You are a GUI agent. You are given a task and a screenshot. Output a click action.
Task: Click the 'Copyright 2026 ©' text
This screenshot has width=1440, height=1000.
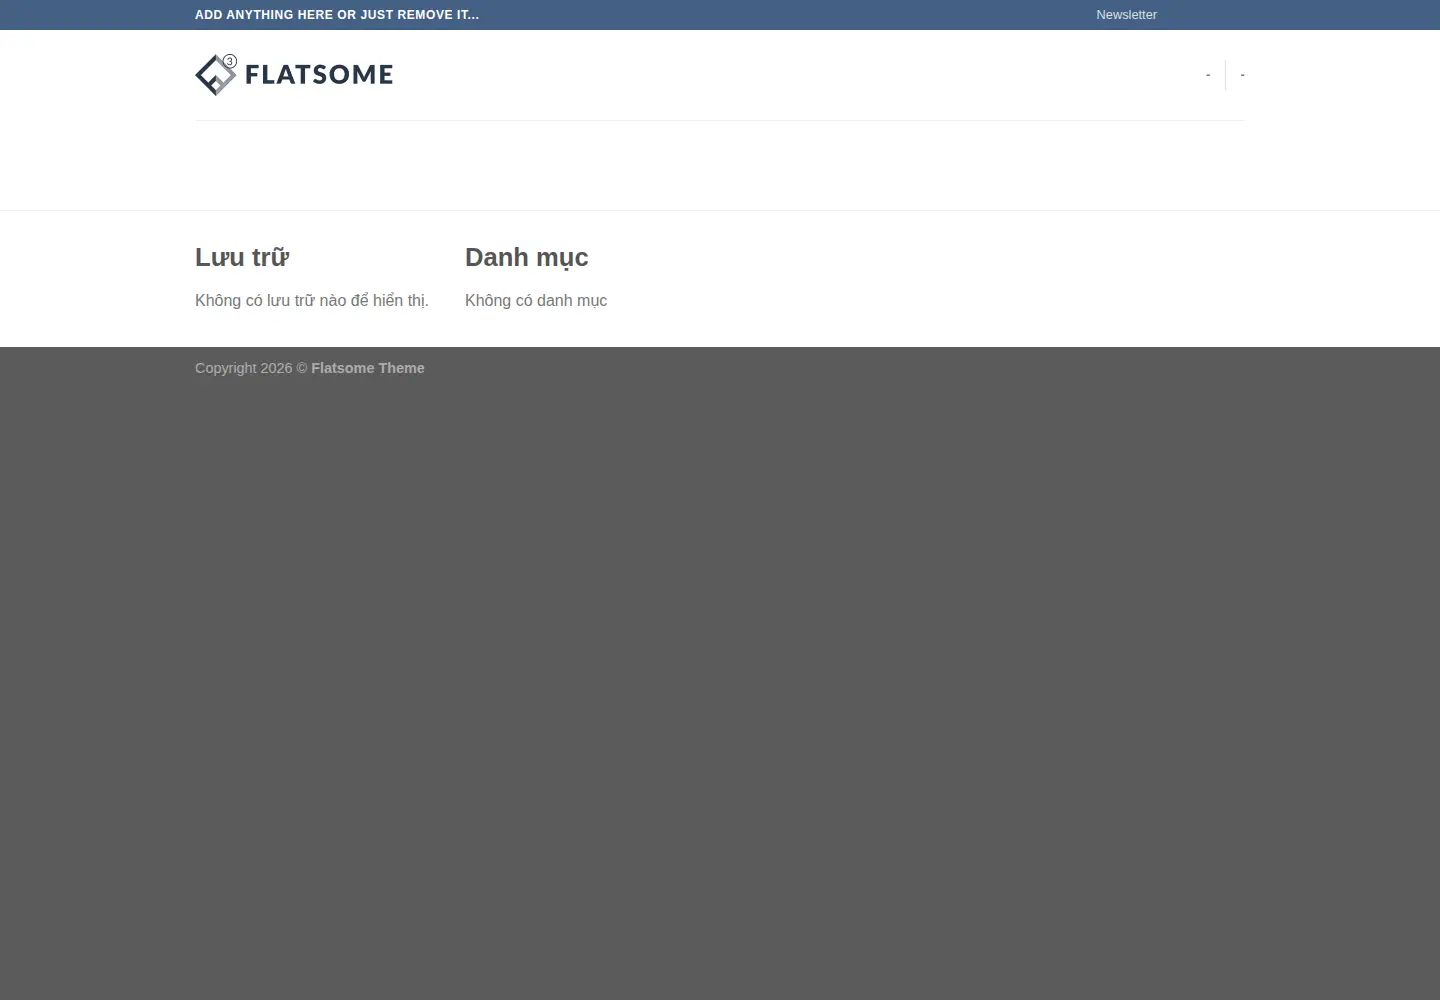point(251,368)
